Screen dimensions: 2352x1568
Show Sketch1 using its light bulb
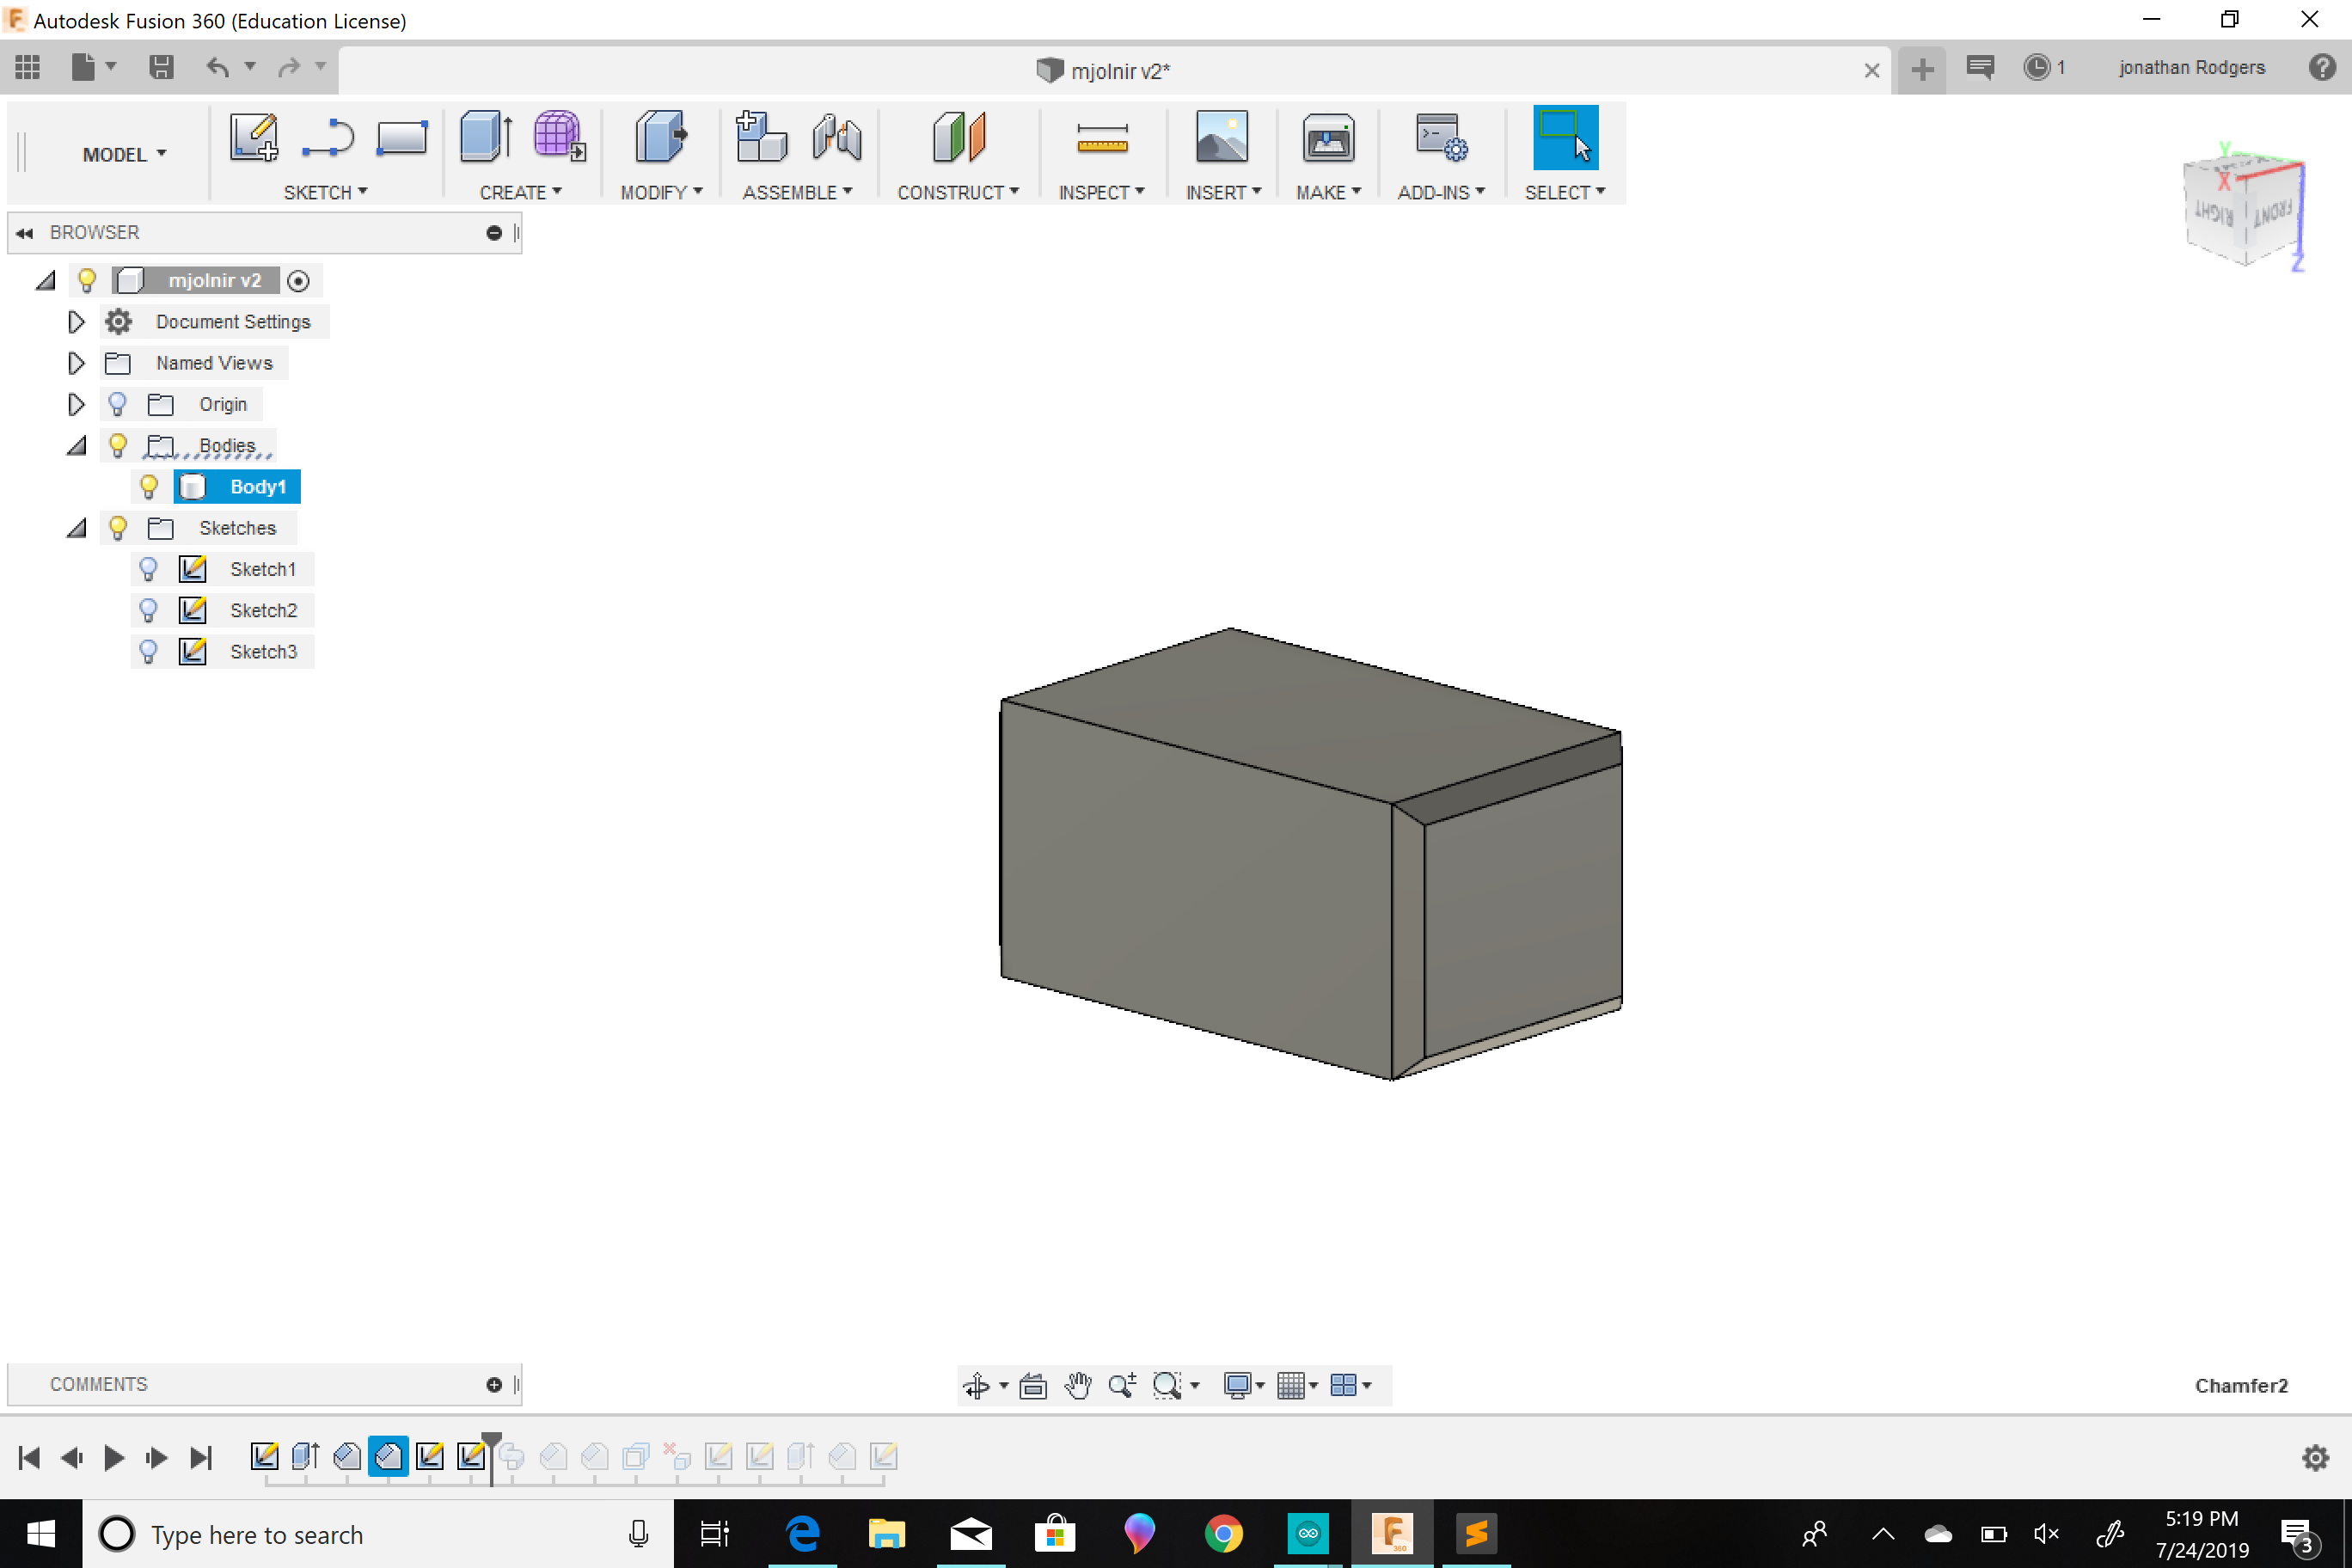149,569
